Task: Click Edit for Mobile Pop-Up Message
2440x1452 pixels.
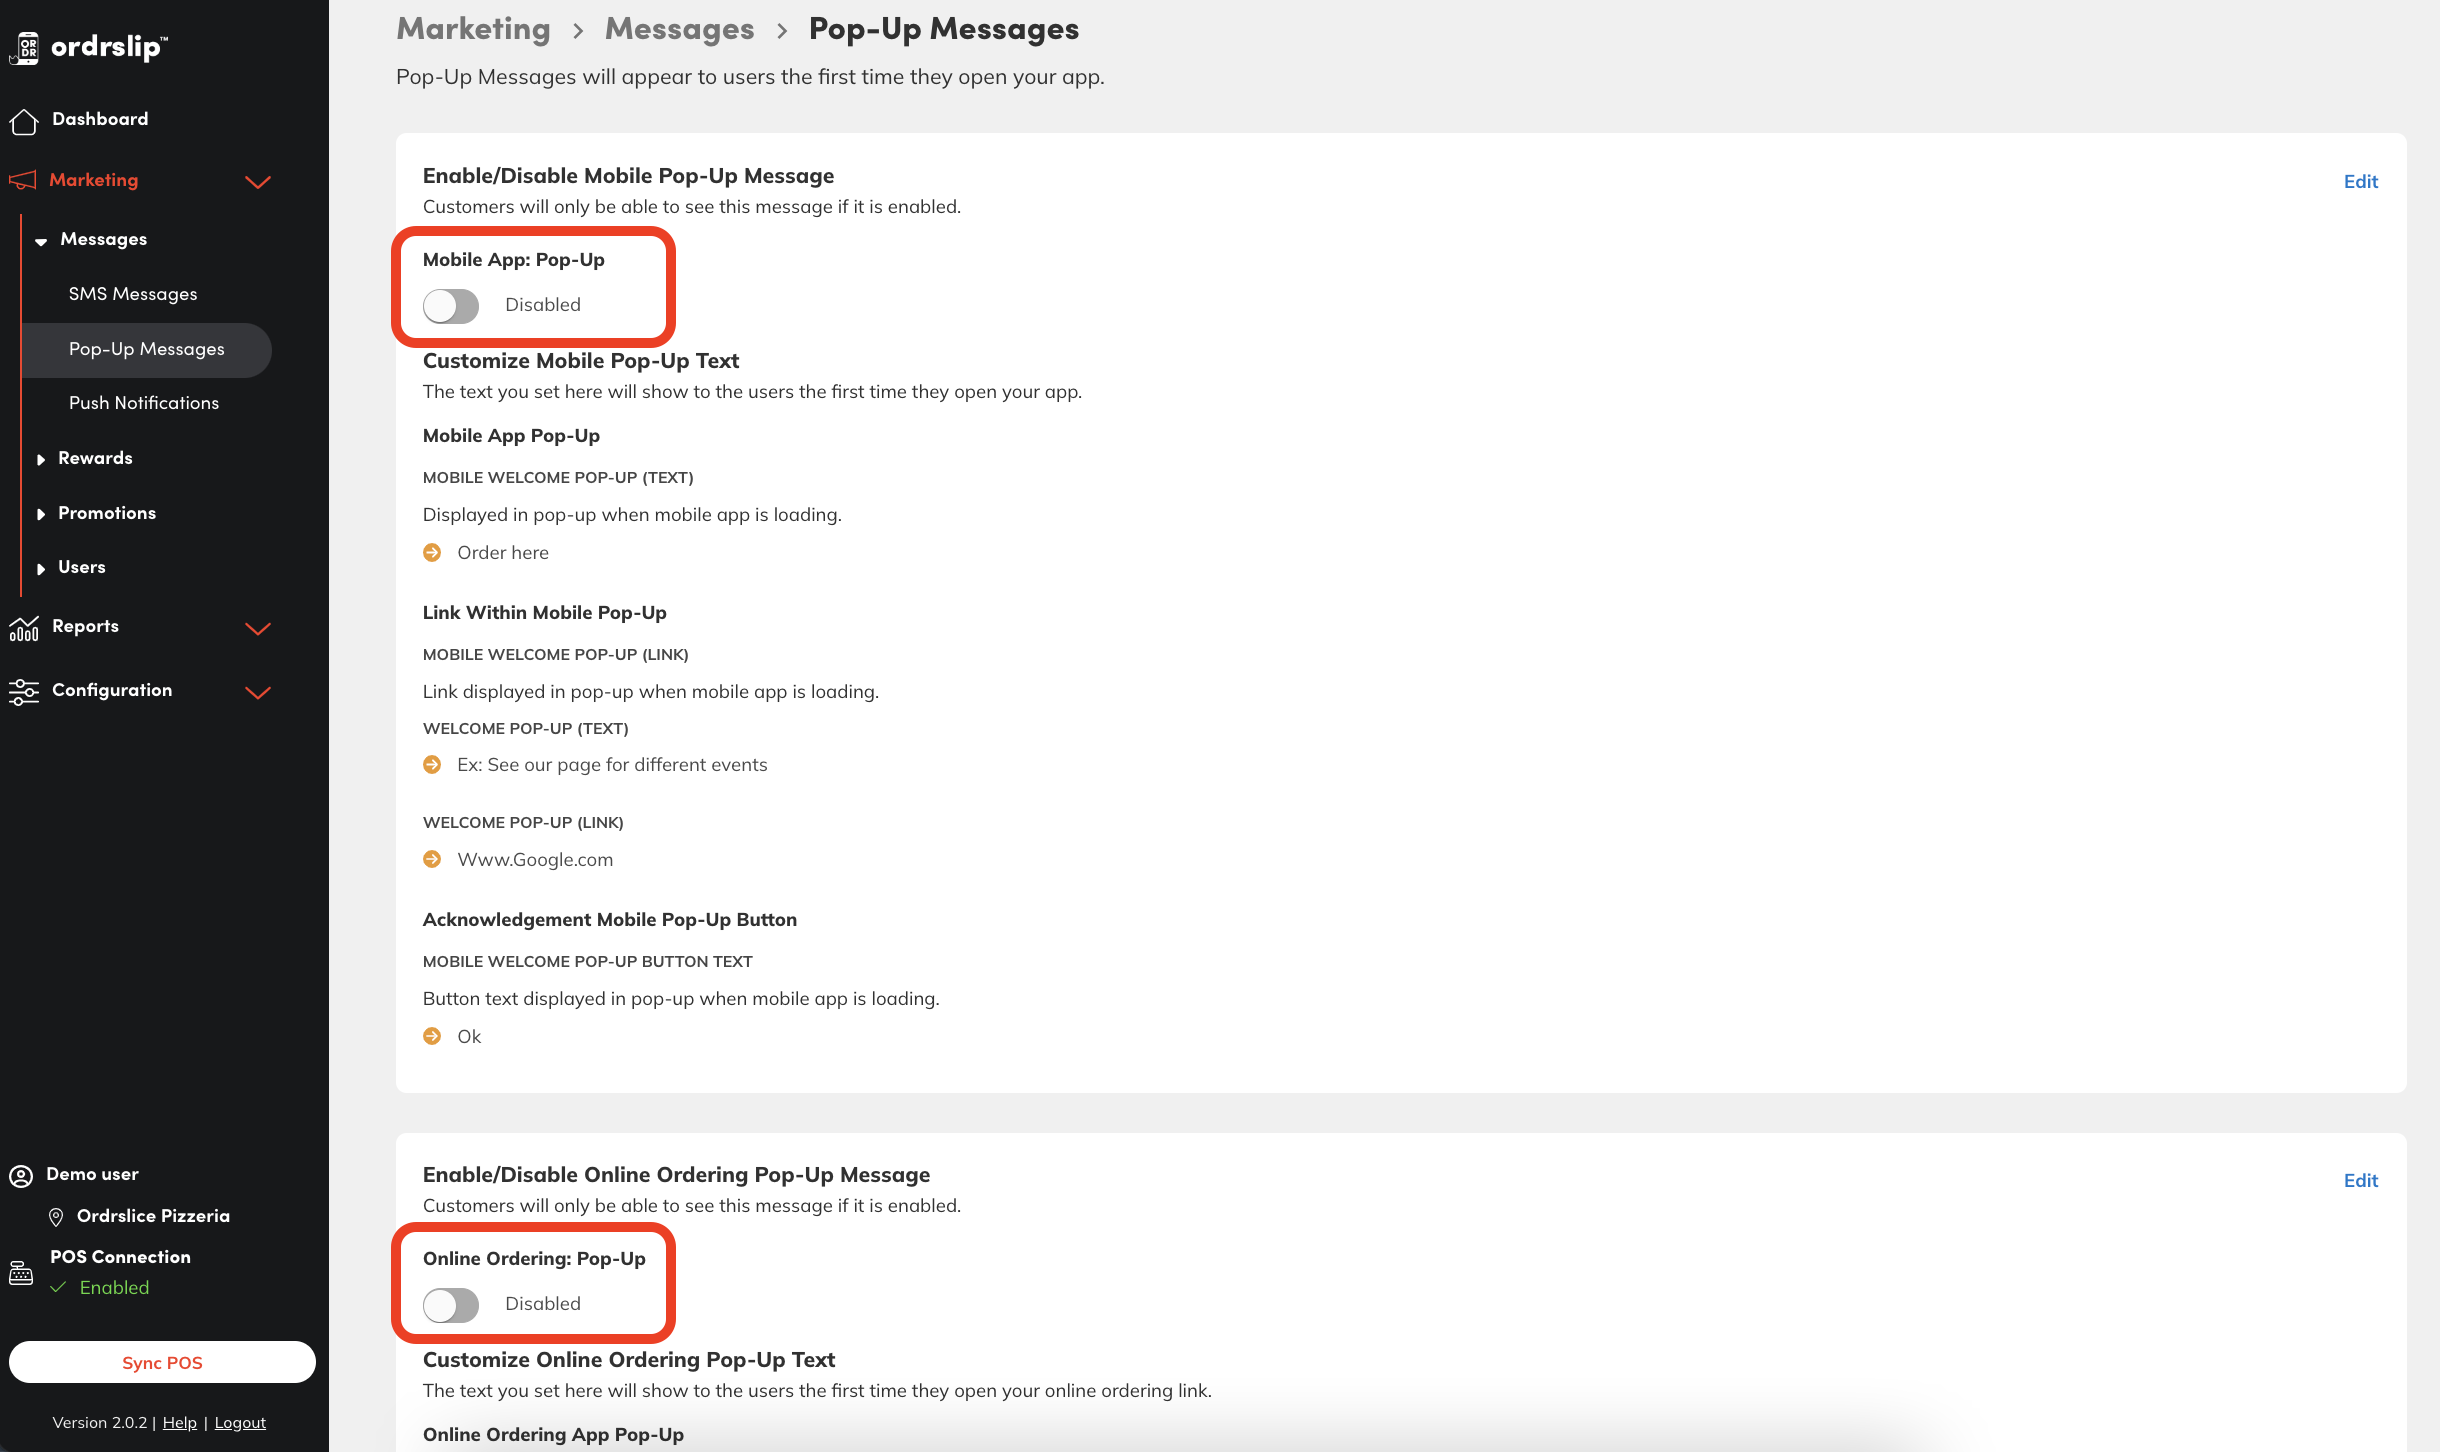Action: pos(2360,182)
